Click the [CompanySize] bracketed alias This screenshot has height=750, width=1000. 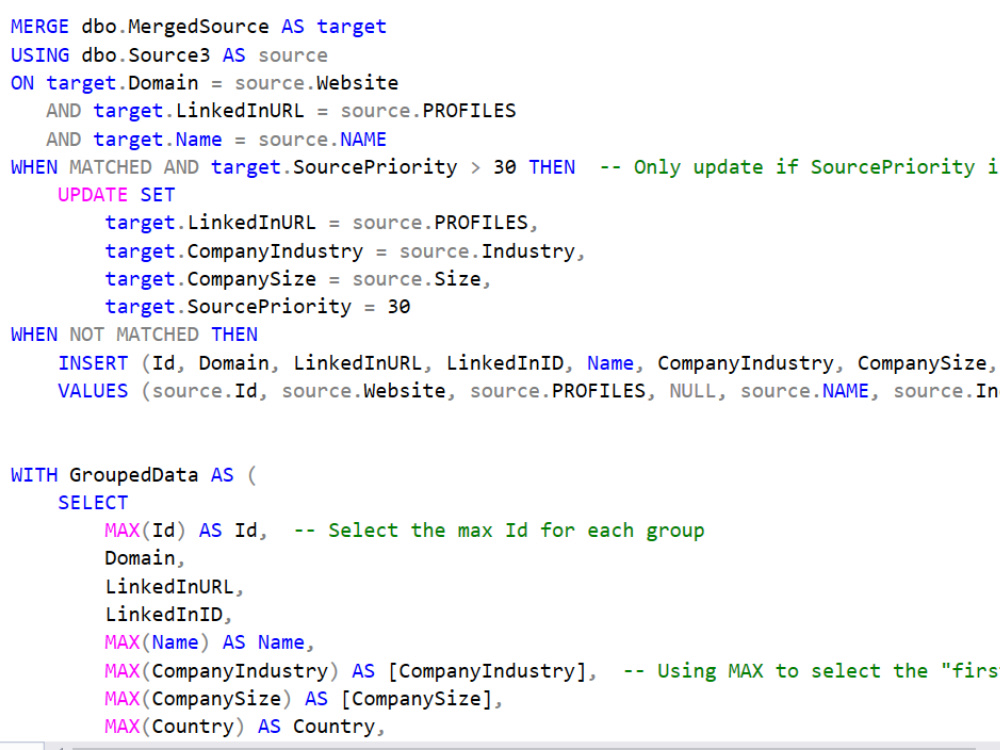[416, 699]
